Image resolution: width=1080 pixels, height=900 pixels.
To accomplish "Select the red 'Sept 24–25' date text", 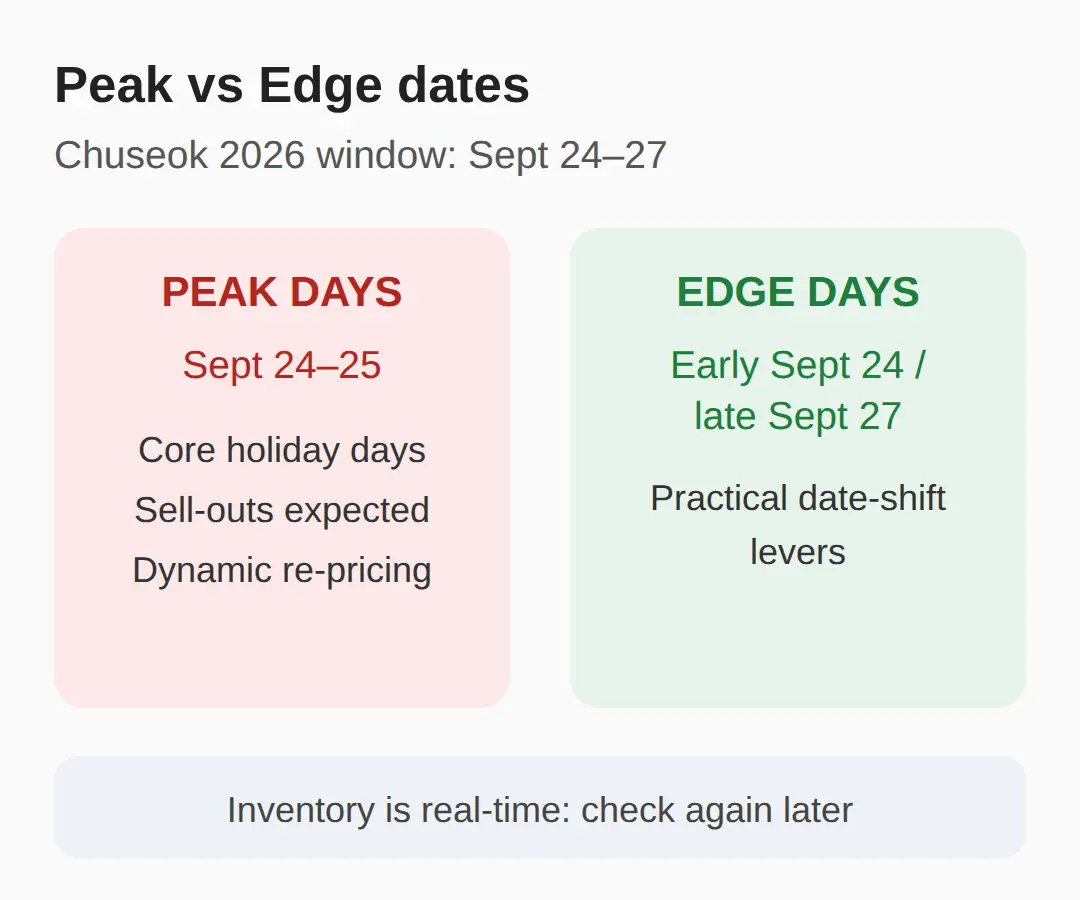I will coord(282,365).
